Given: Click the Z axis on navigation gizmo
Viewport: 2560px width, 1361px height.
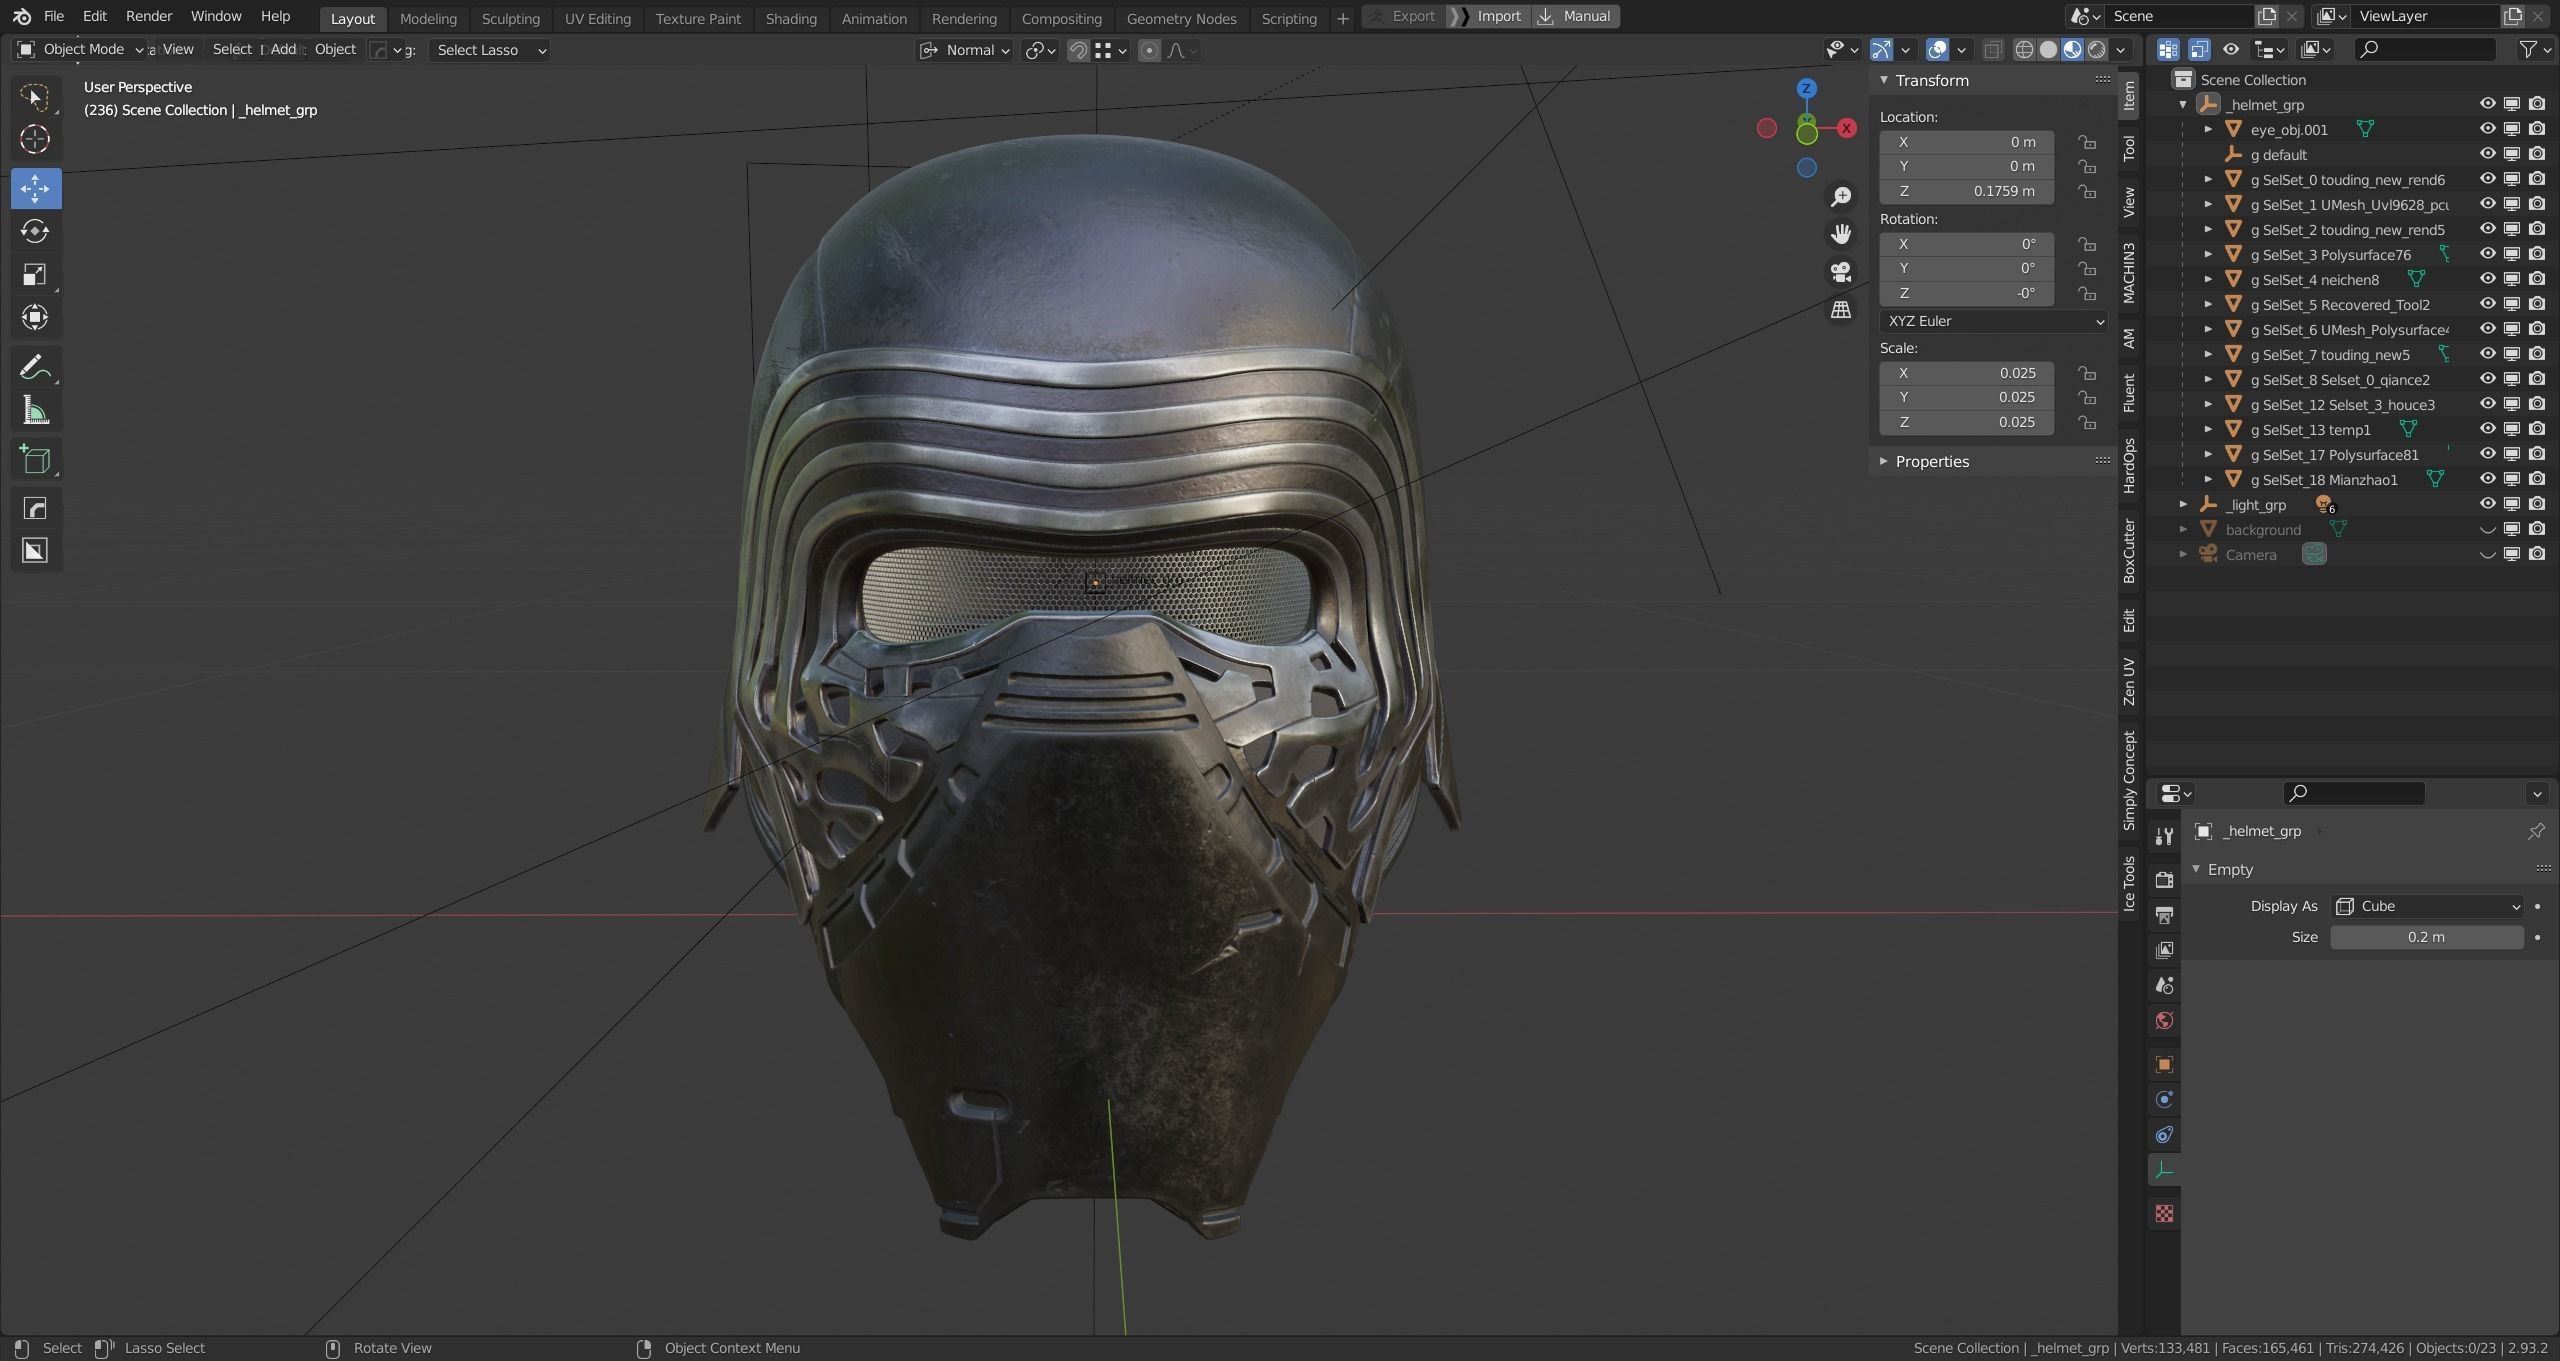Looking at the screenshot, I should [1806, 88].
